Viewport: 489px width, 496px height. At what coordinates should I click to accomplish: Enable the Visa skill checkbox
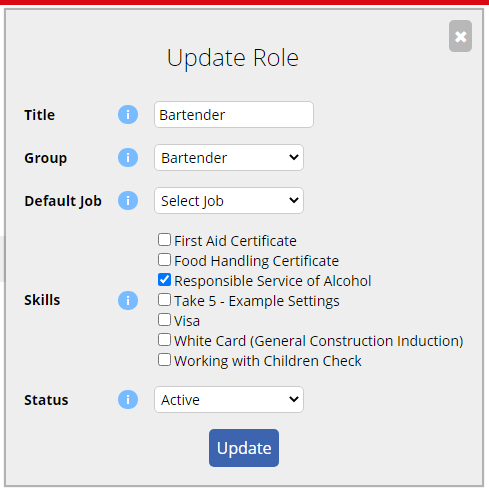coord(164,320)
